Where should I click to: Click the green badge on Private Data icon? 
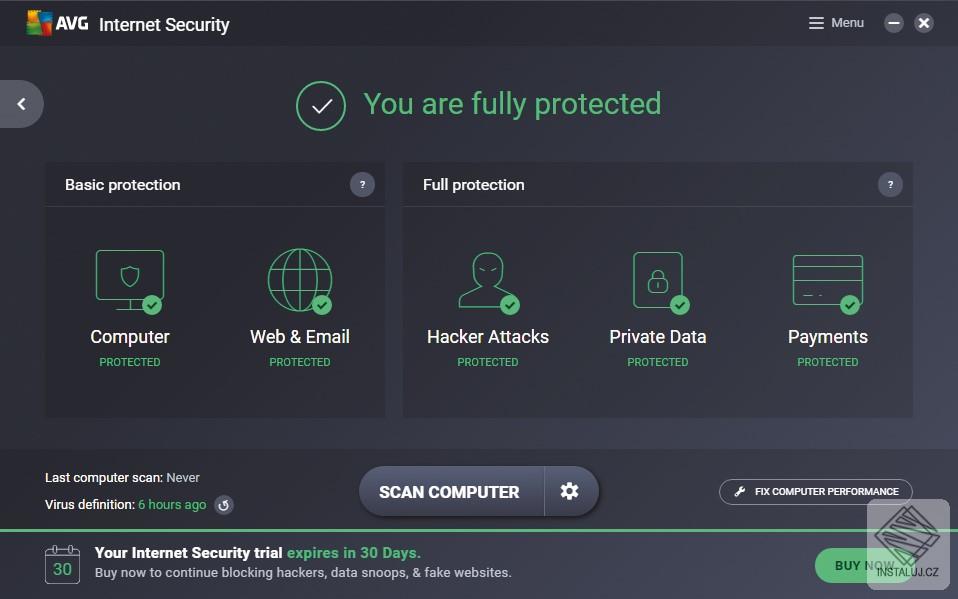click(x=680, y=303)
